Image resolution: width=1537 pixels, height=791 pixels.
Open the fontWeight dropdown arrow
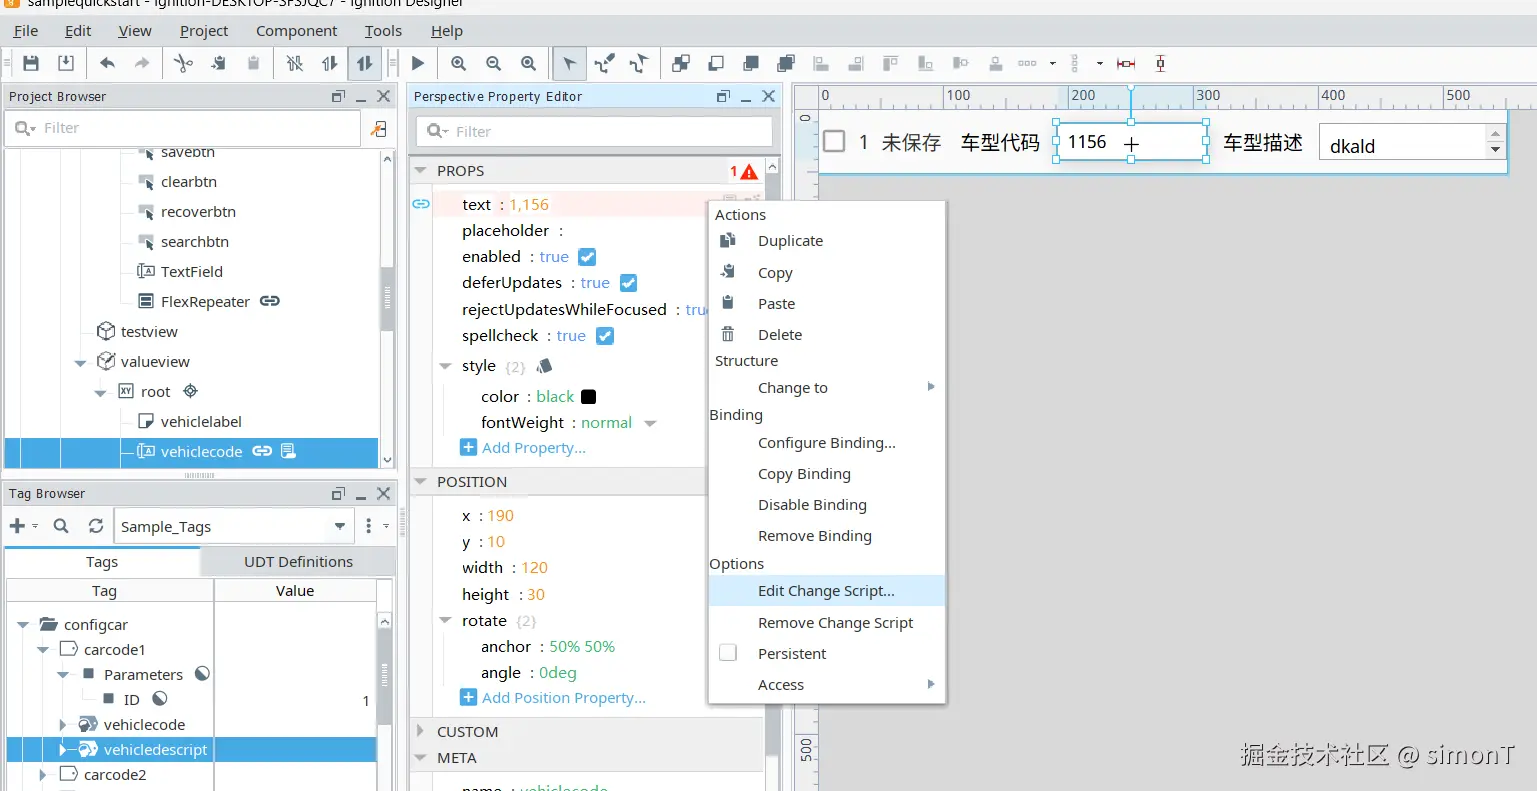[650, 423]
